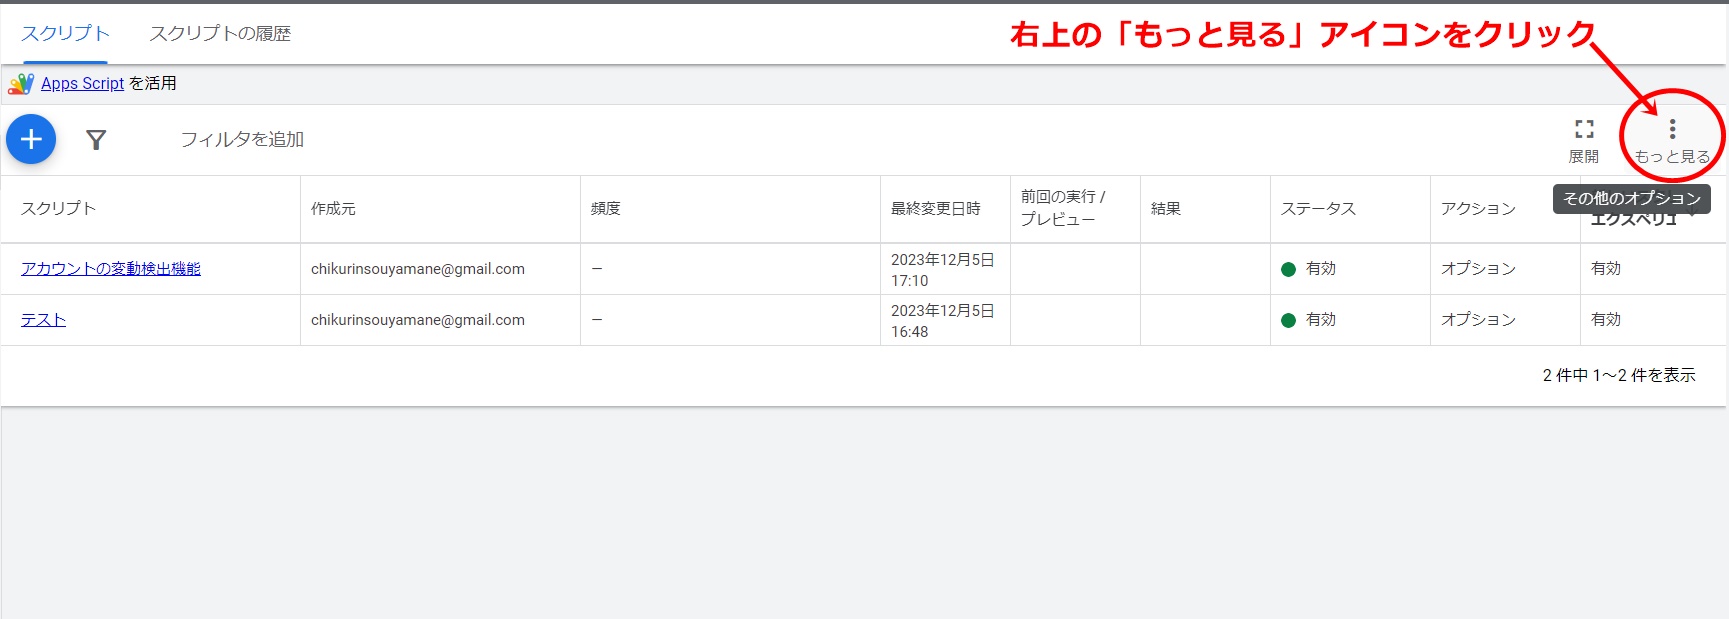Click the 展開 fullscreen expand icon
This screenshot has width=1729, height=619.
click(x=1584, y=130)
